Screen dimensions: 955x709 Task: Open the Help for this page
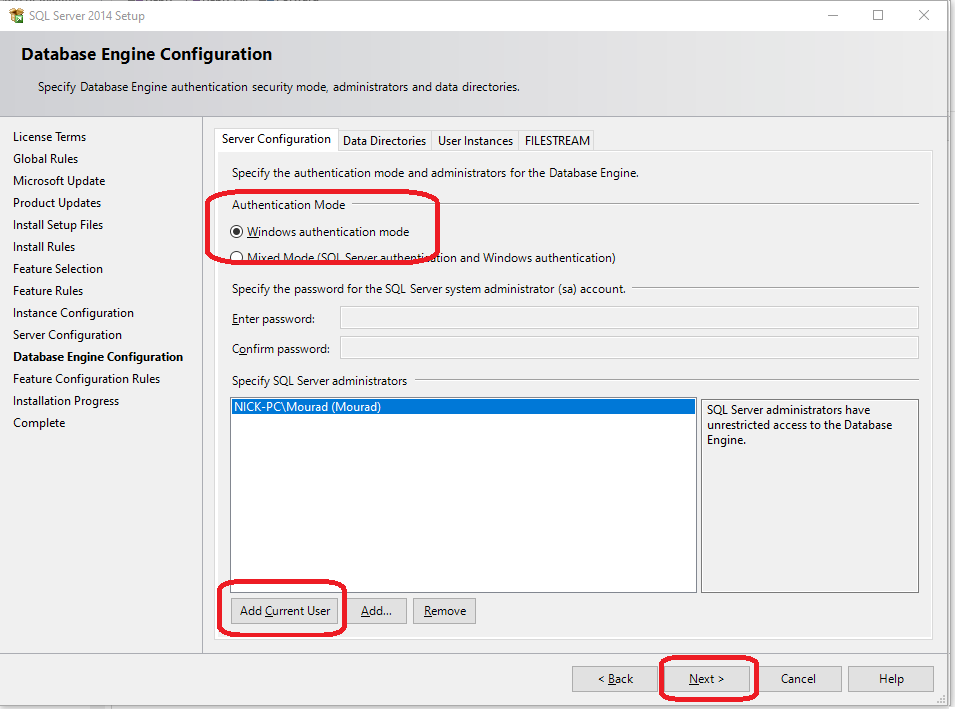(x=890, y=678)
